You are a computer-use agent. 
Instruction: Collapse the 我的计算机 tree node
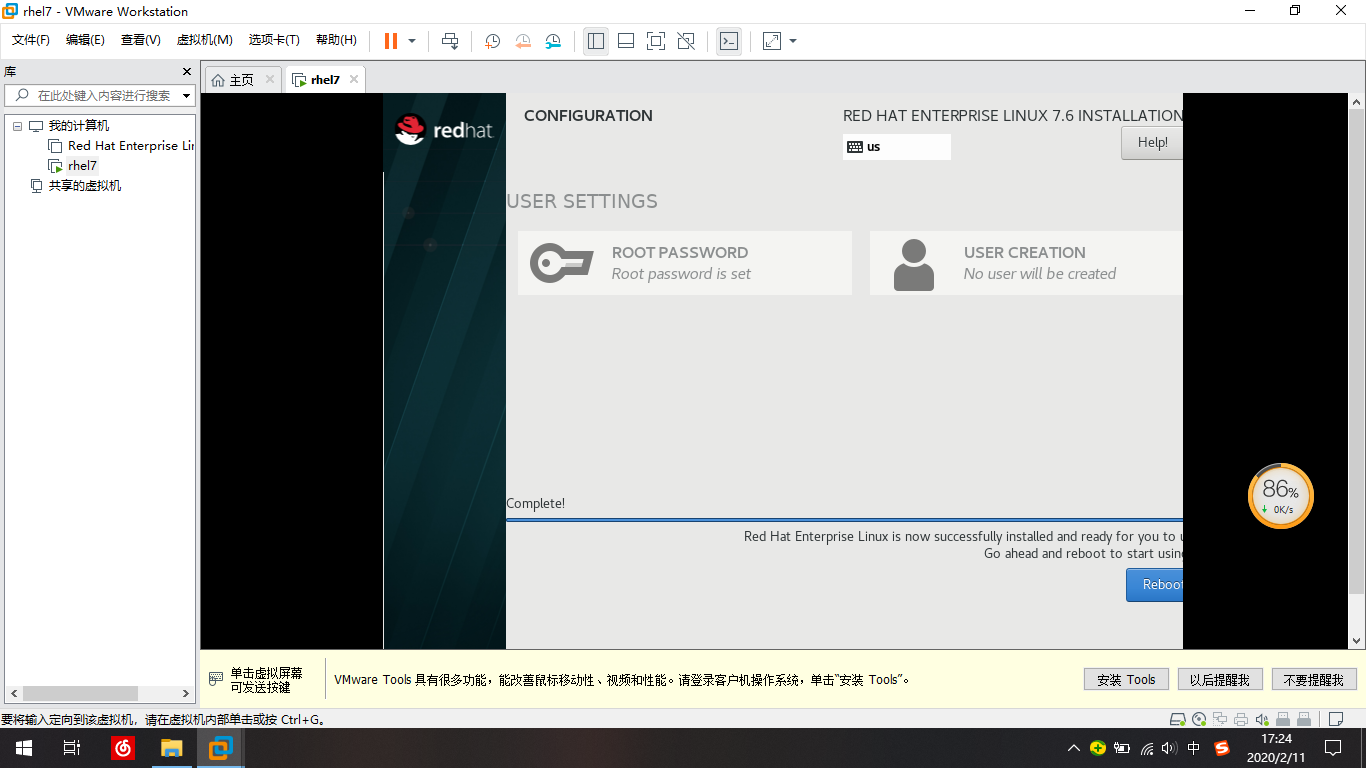click(x=17, y=126)
